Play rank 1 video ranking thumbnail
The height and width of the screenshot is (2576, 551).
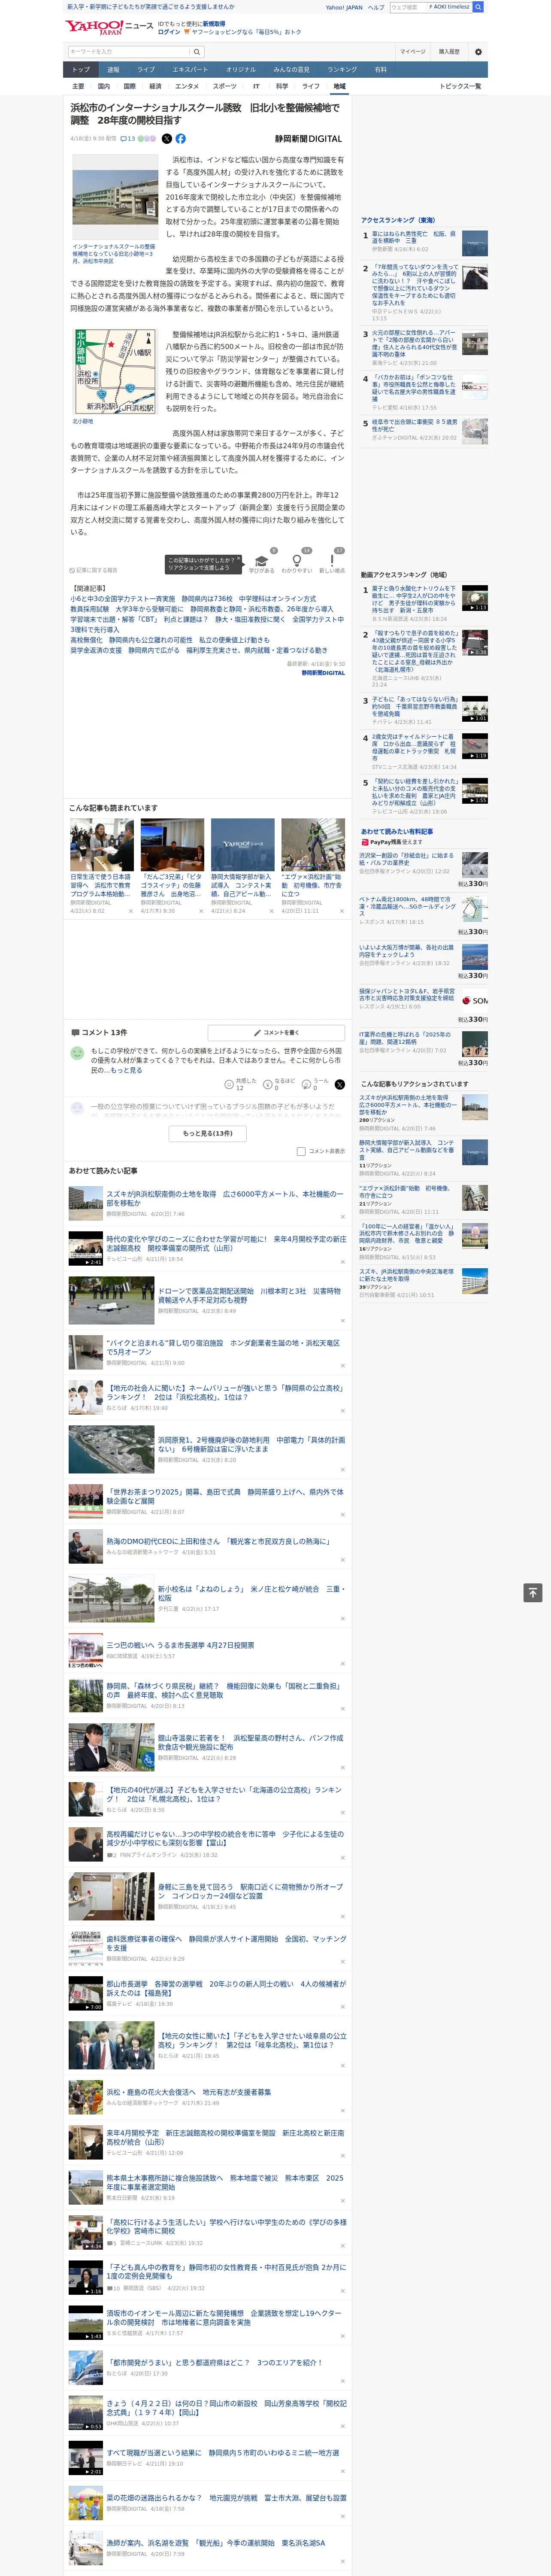475,598
